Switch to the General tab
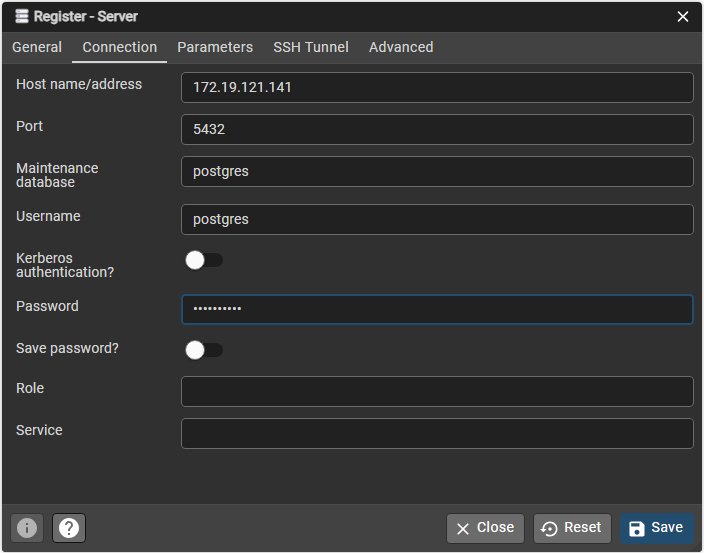This screenshot has height=553, width=704. pyautogui.click(x=37, y=47)
